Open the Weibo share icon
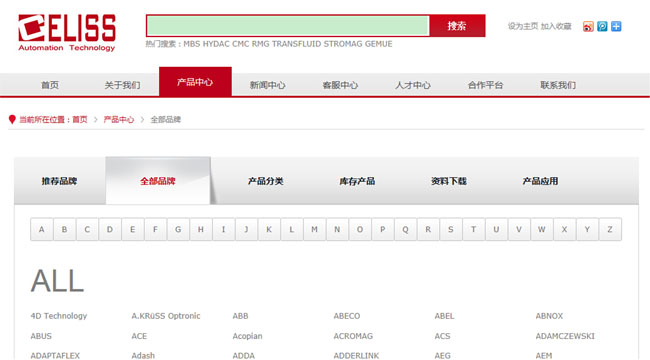 588,27
